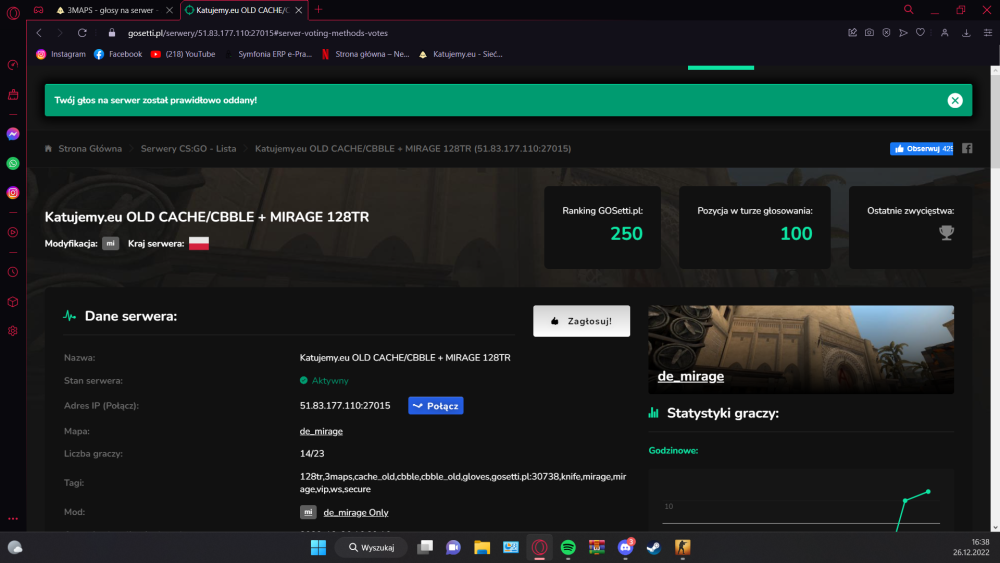
Task: Click server IP 51.83.177.110:27015 text
Action: pos(345,406)
